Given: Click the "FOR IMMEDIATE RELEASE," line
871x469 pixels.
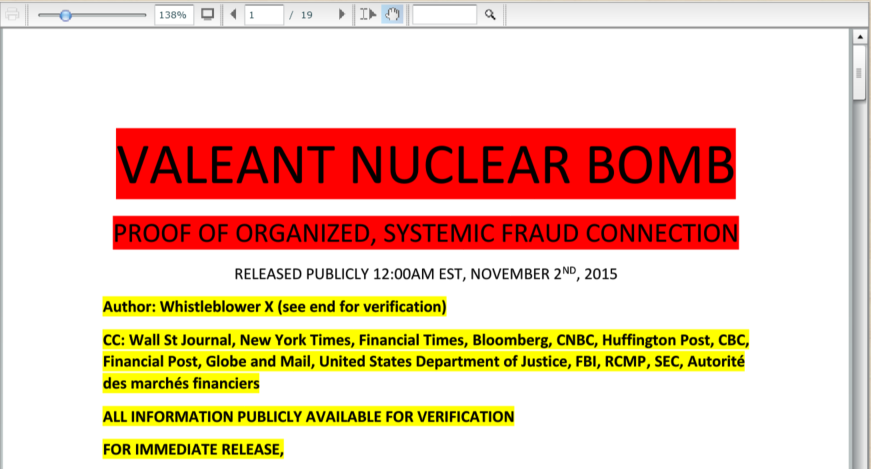Looking at the screenshot, I should [193, 450].
